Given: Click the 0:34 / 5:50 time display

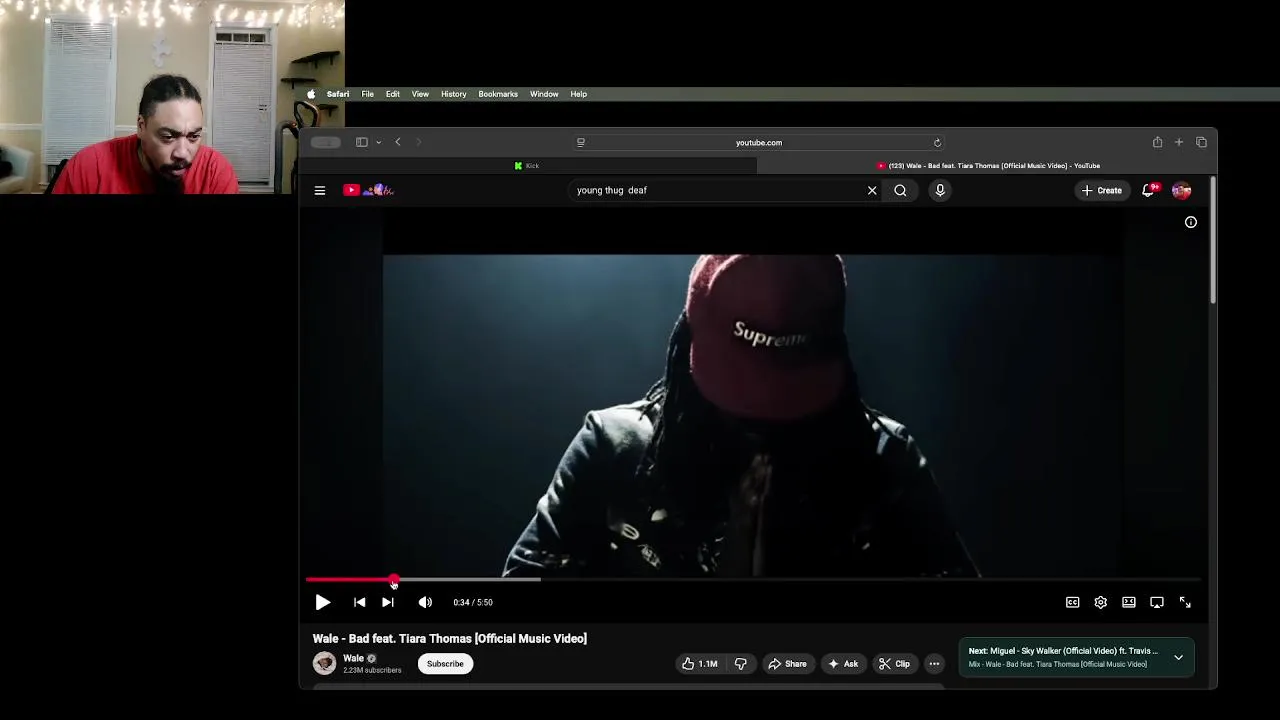Looking at the screenshot, I should click(473, 602).
